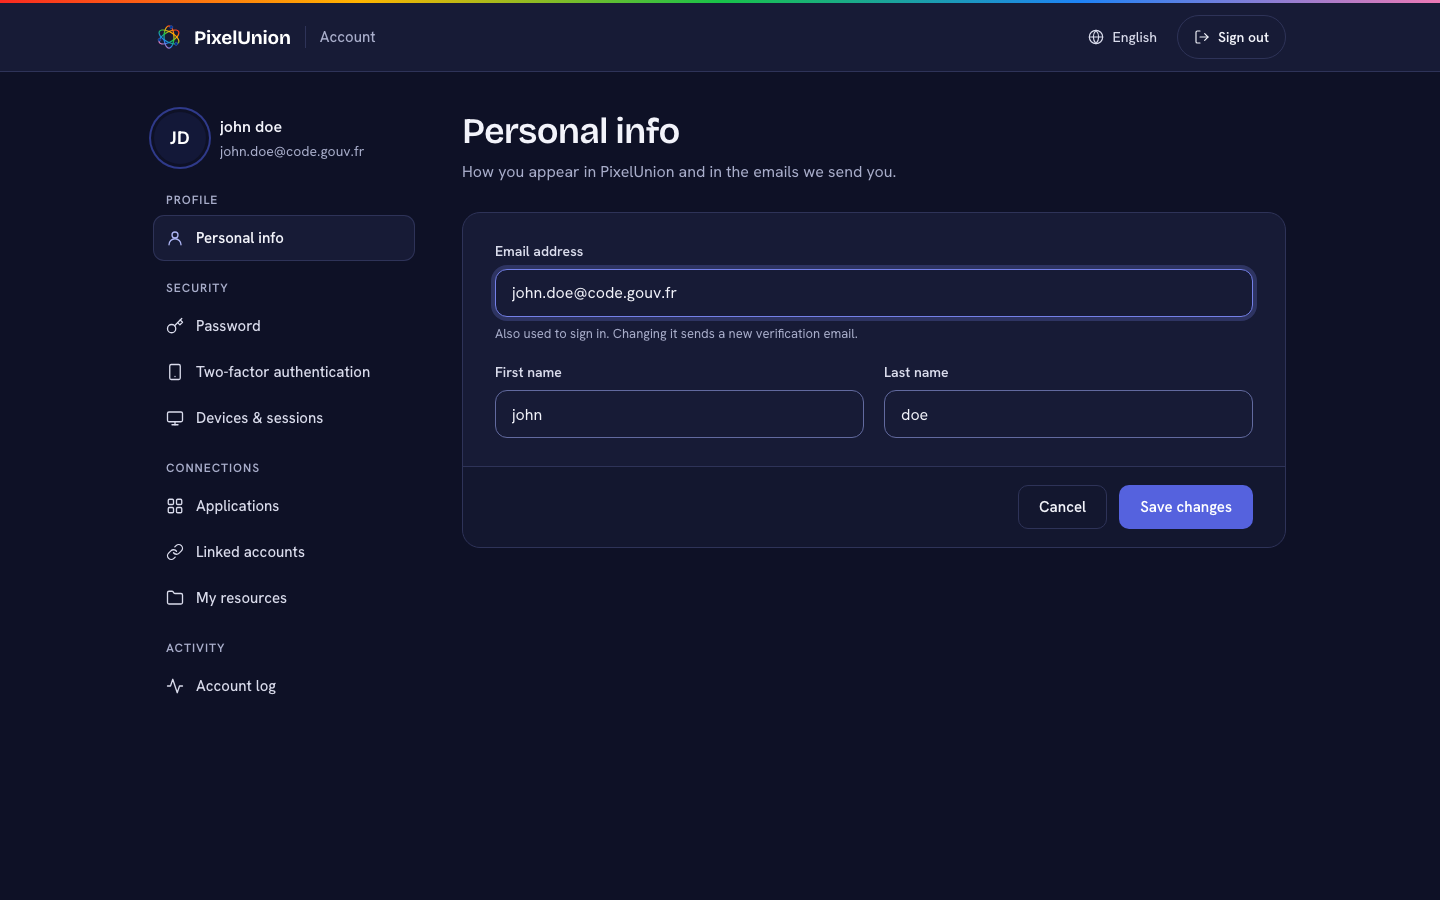Click the 'john doe' sidebar username

click(x=251, y=127)
